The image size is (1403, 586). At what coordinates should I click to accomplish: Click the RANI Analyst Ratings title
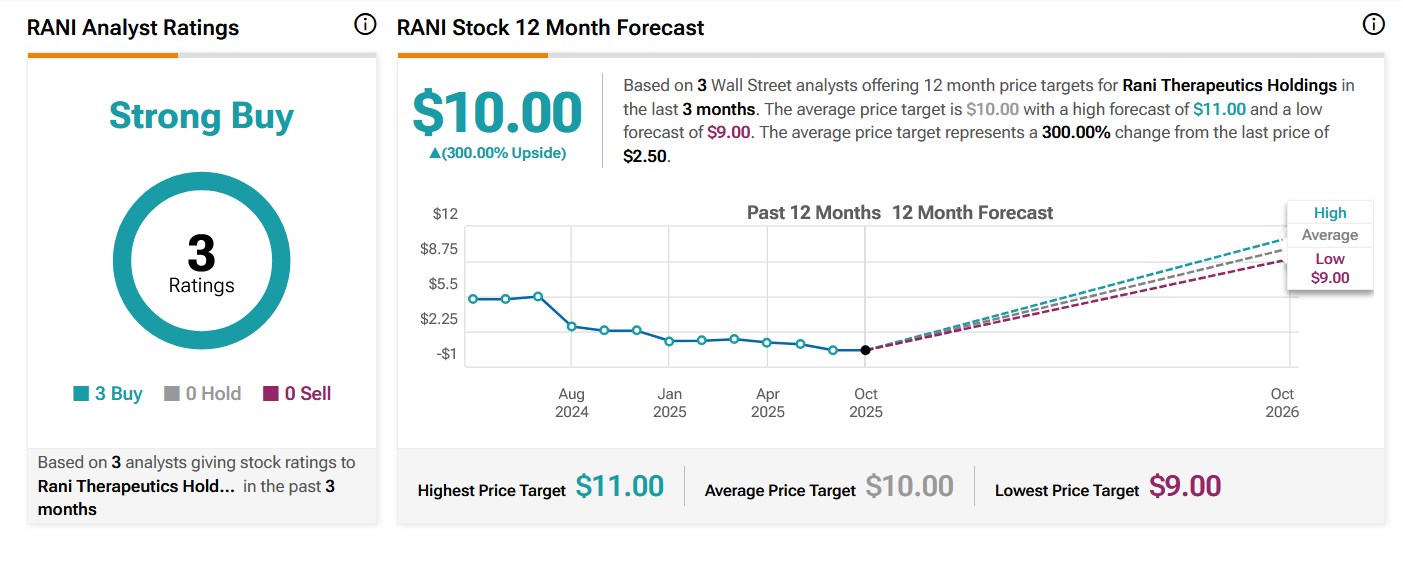tap(133, 27)
